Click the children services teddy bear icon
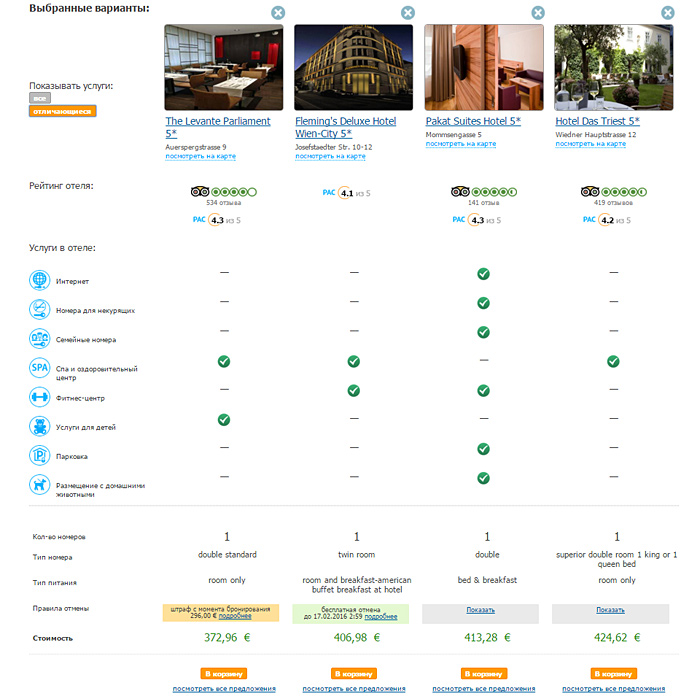Image resolution: width=700 pixels, height=699 pixels. tap(39, 426)
